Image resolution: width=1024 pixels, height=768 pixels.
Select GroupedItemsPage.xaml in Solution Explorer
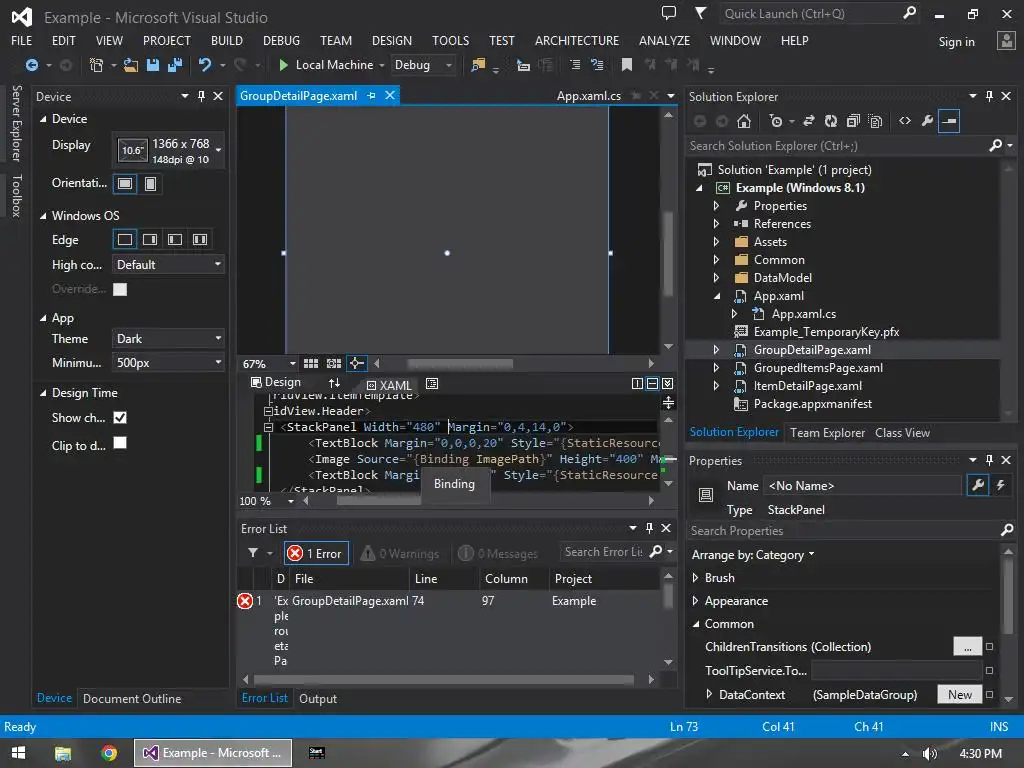pos(818,368)
